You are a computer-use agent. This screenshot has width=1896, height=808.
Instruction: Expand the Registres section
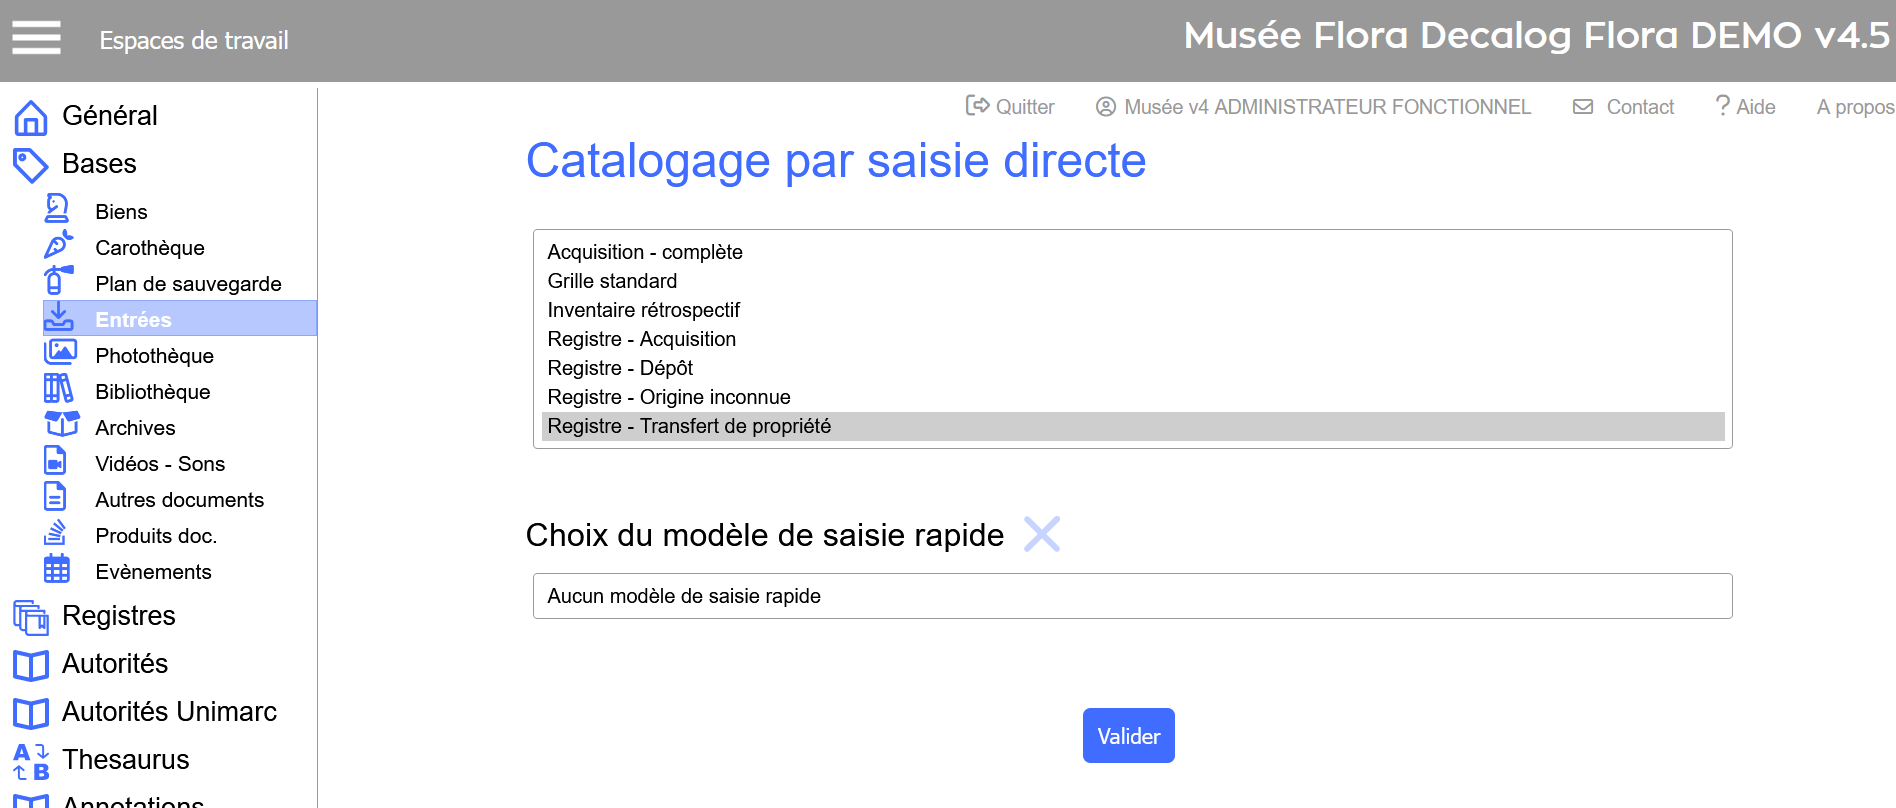click(118, 616)
